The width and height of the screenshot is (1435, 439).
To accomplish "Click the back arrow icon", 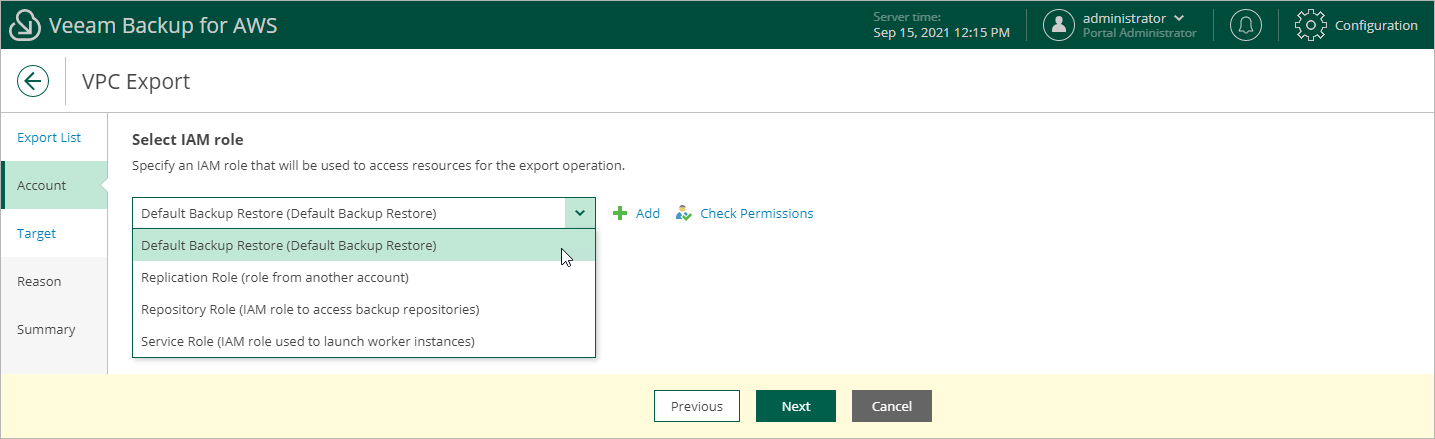I will coord(33,81).
